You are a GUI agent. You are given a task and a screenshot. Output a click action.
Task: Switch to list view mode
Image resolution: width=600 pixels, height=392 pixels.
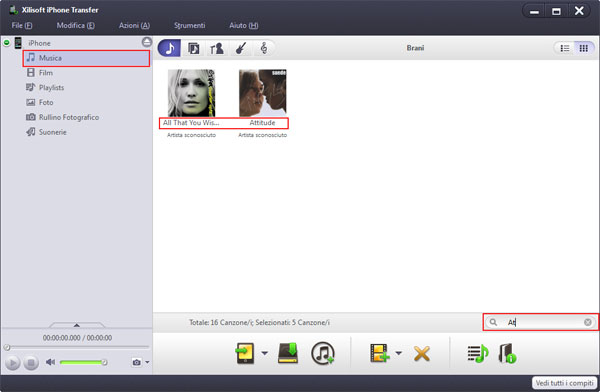point(565,48)
